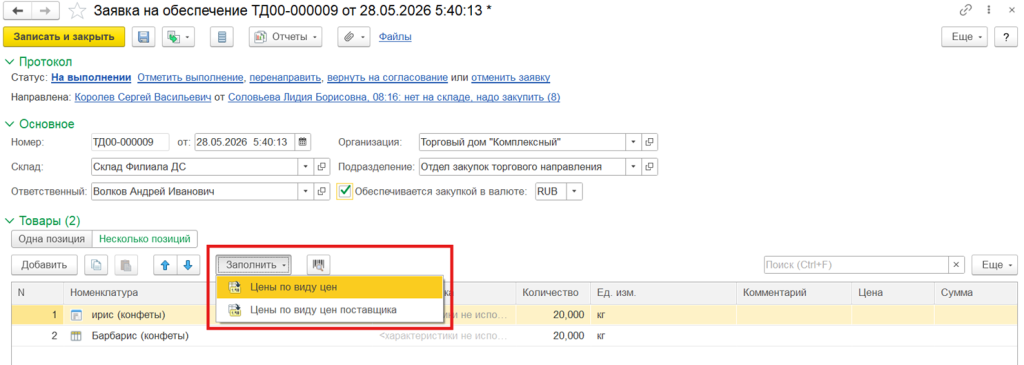Click the Цена column header
1024x365 pixels.
point(892,293)
